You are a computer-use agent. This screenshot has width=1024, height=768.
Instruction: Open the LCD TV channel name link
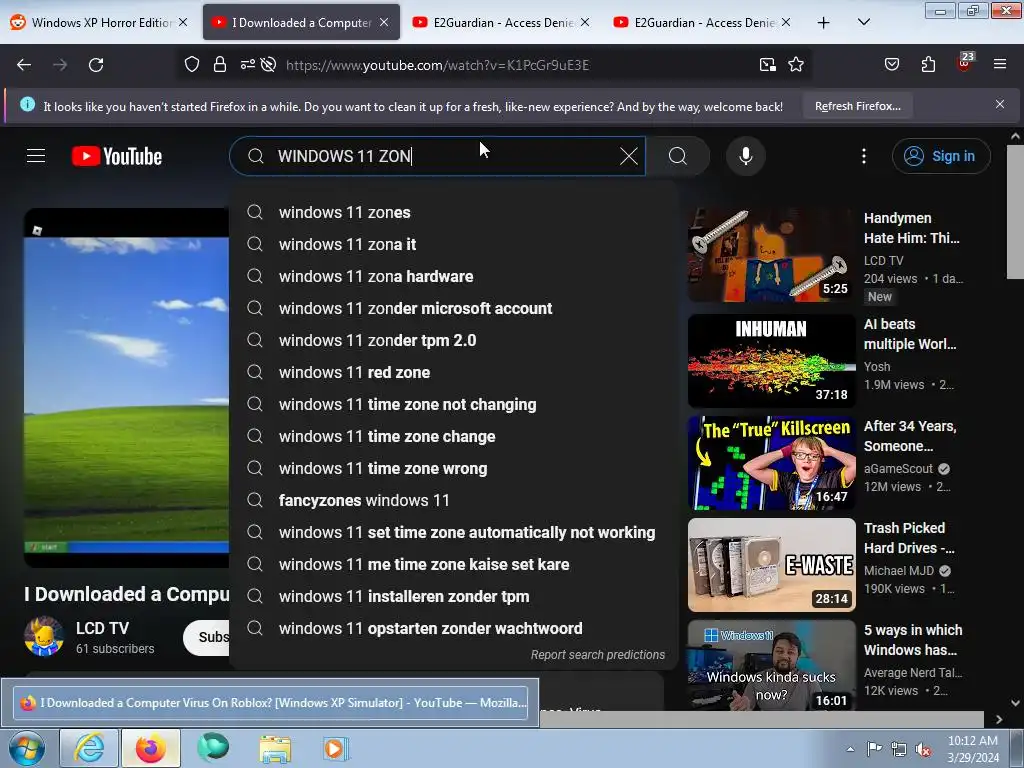[103, 628]
